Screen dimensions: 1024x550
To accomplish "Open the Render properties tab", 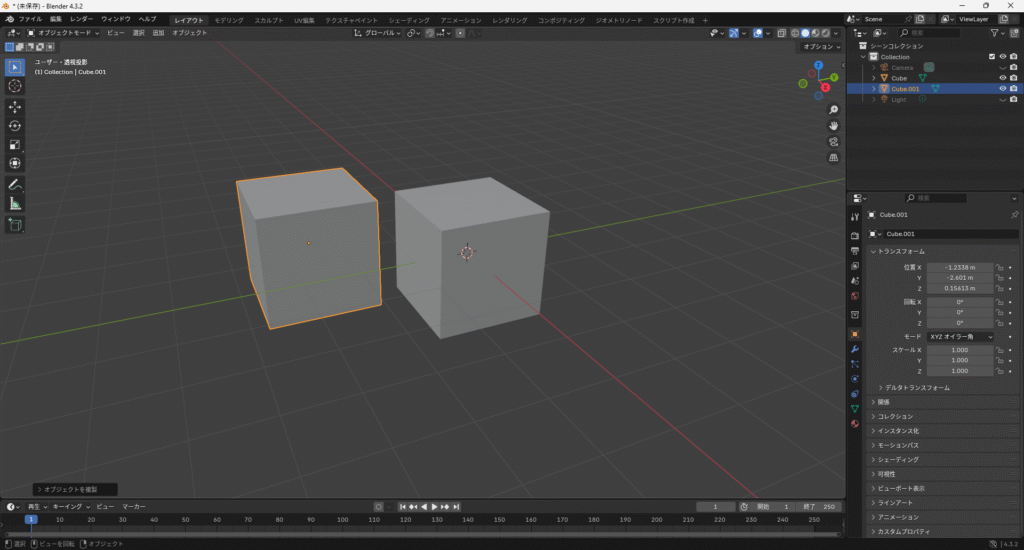I will pos(855,235).
